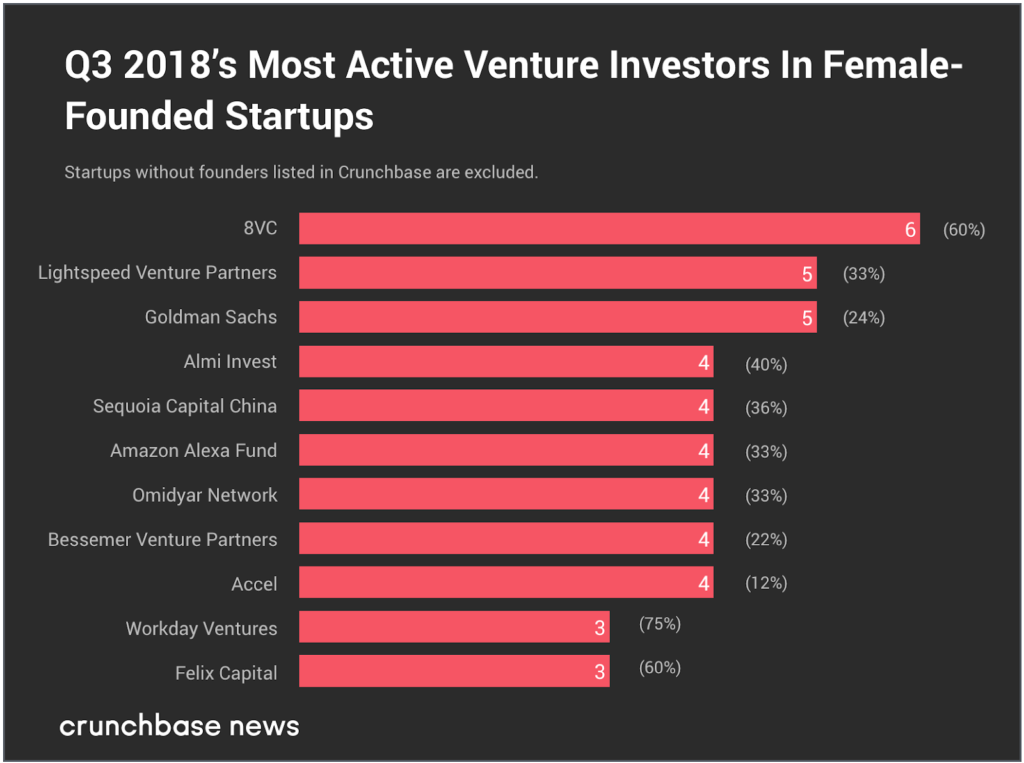Click the Bessemer Venture Partners label
The width and height of the screenshot is (1024, 763).
(162, 540)
